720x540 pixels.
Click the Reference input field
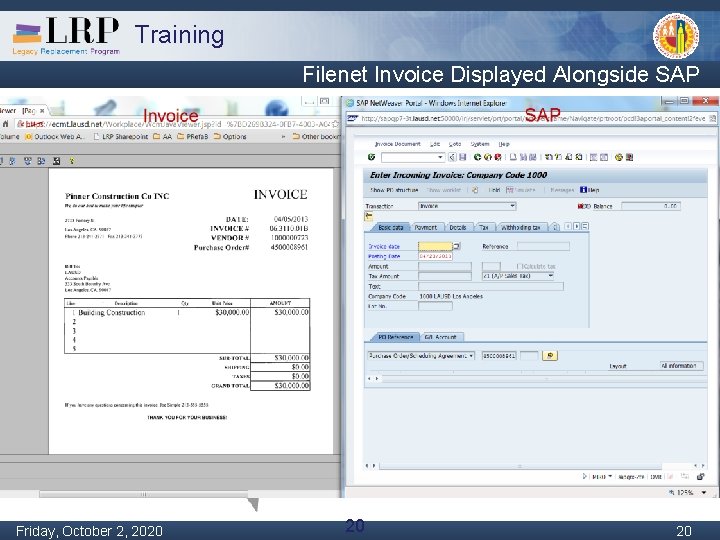[x=543, y=246]
